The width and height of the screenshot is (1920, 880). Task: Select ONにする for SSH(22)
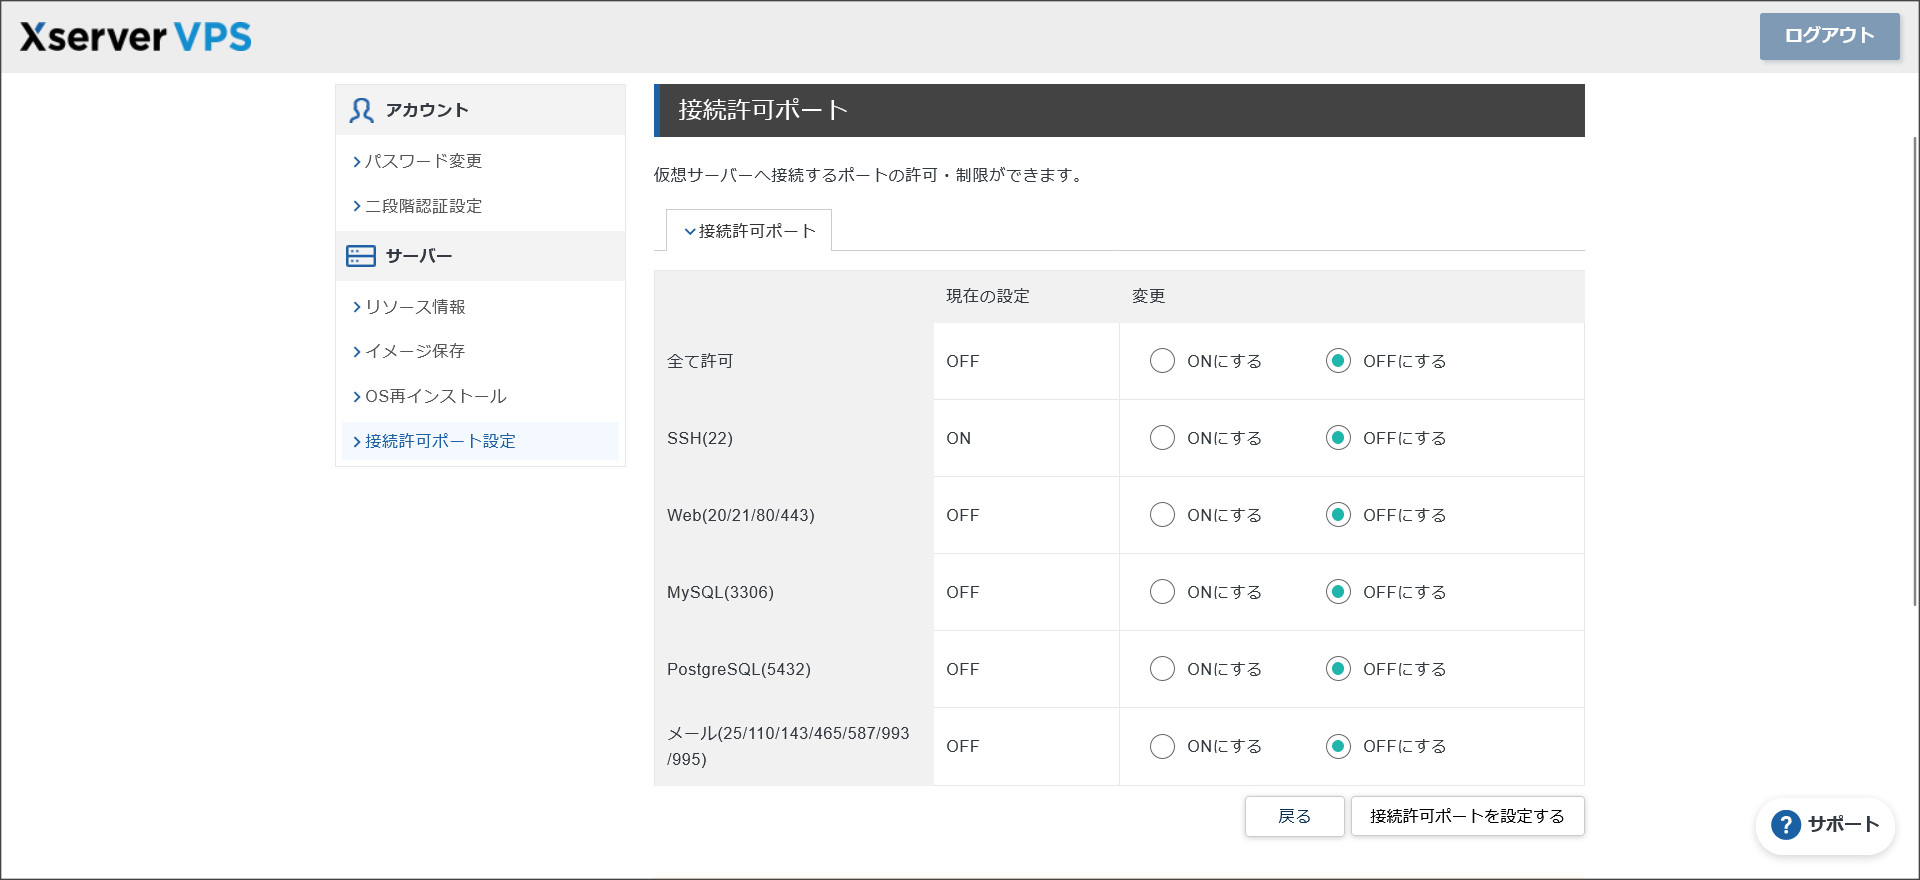click(x=1162, y=438)
